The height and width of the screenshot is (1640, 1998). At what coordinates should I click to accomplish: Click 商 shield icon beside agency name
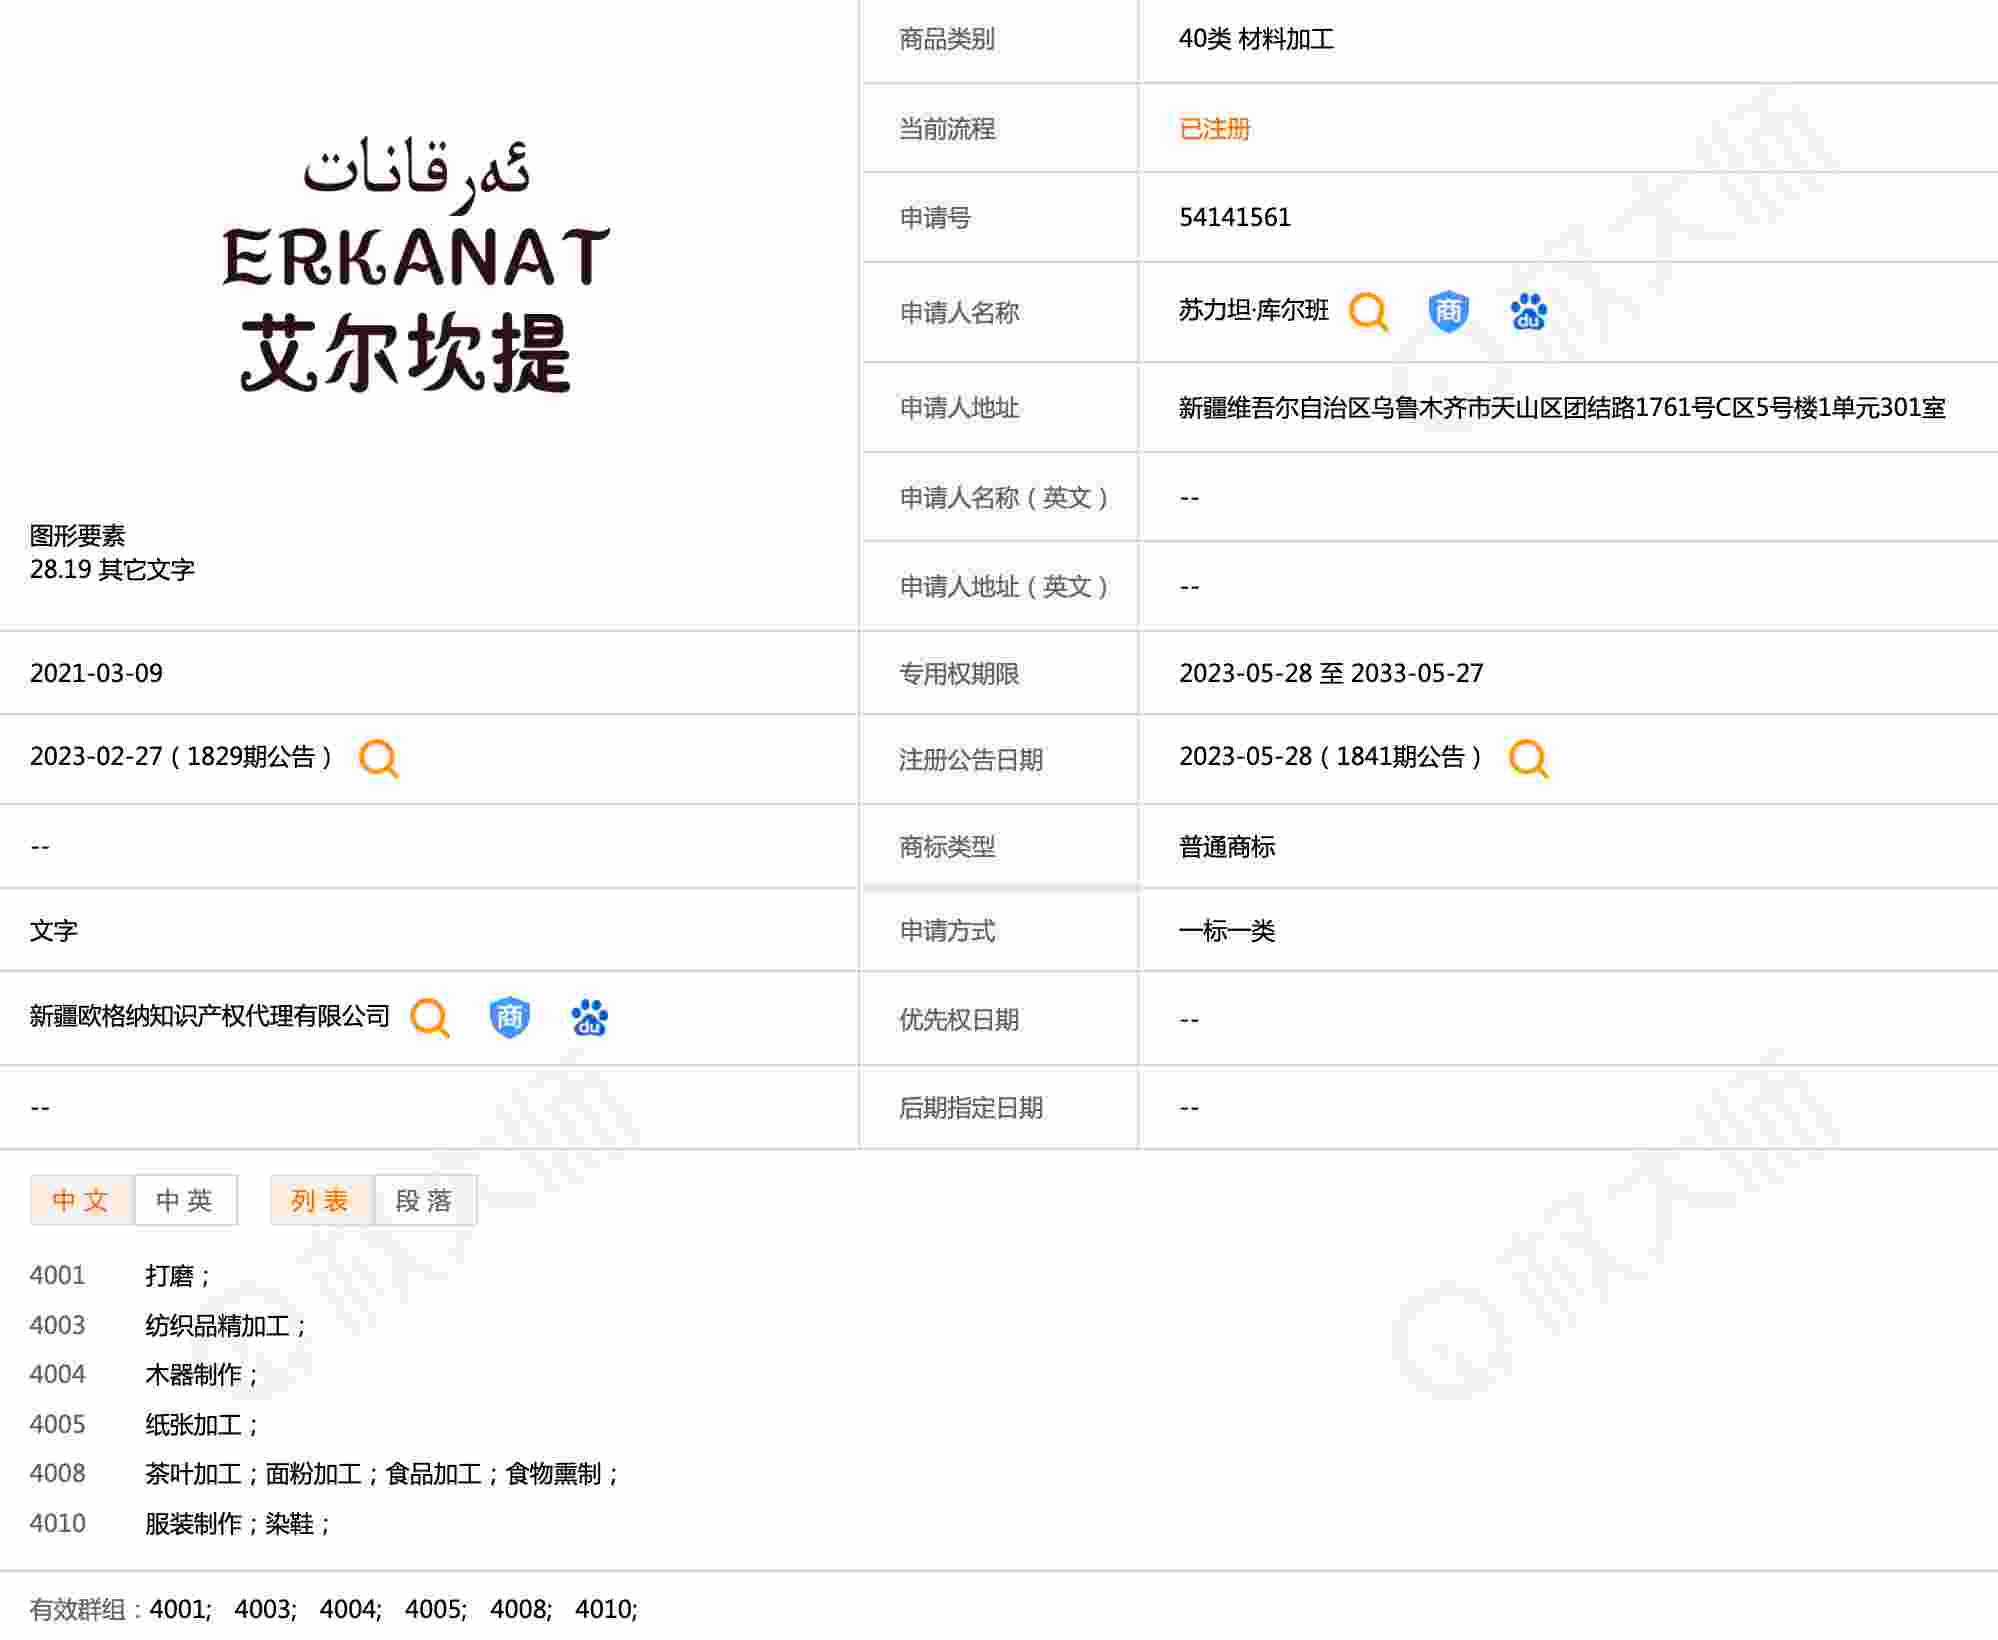click(509, 1018)
